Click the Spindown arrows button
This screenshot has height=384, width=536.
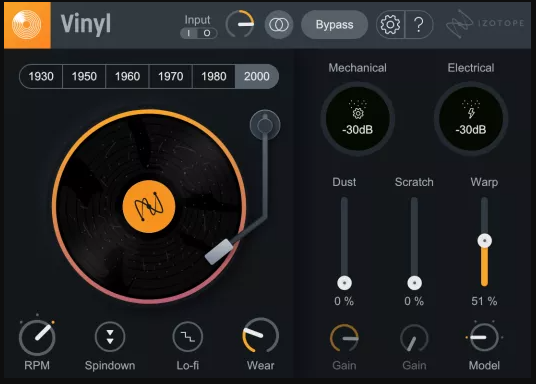(x=110, y=337)
